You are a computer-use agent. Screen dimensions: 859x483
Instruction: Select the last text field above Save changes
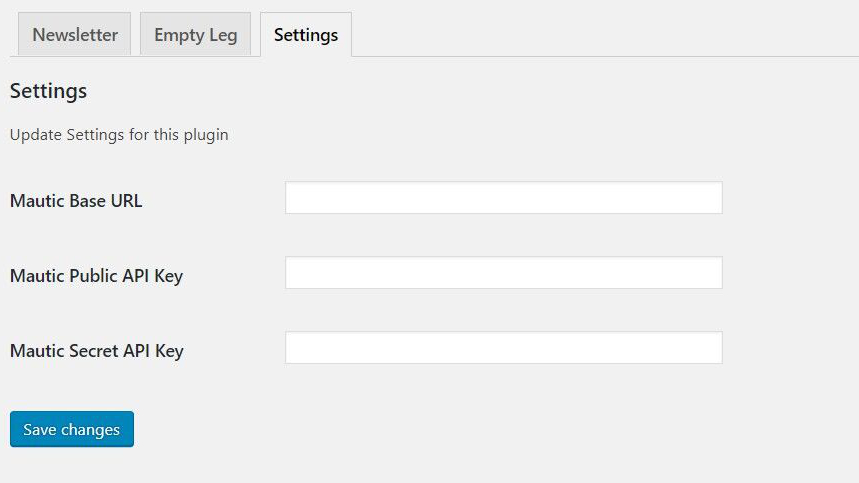(x=503, y=348)
